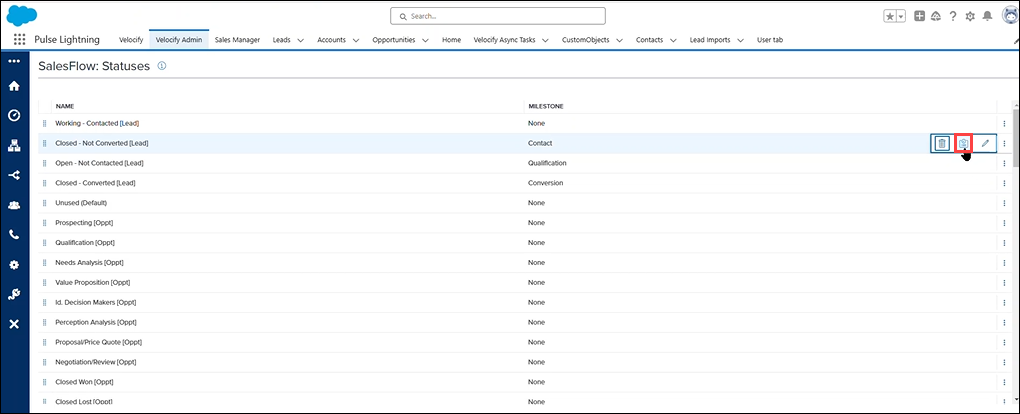Go to sidebar Home icon

click(14, 86)
